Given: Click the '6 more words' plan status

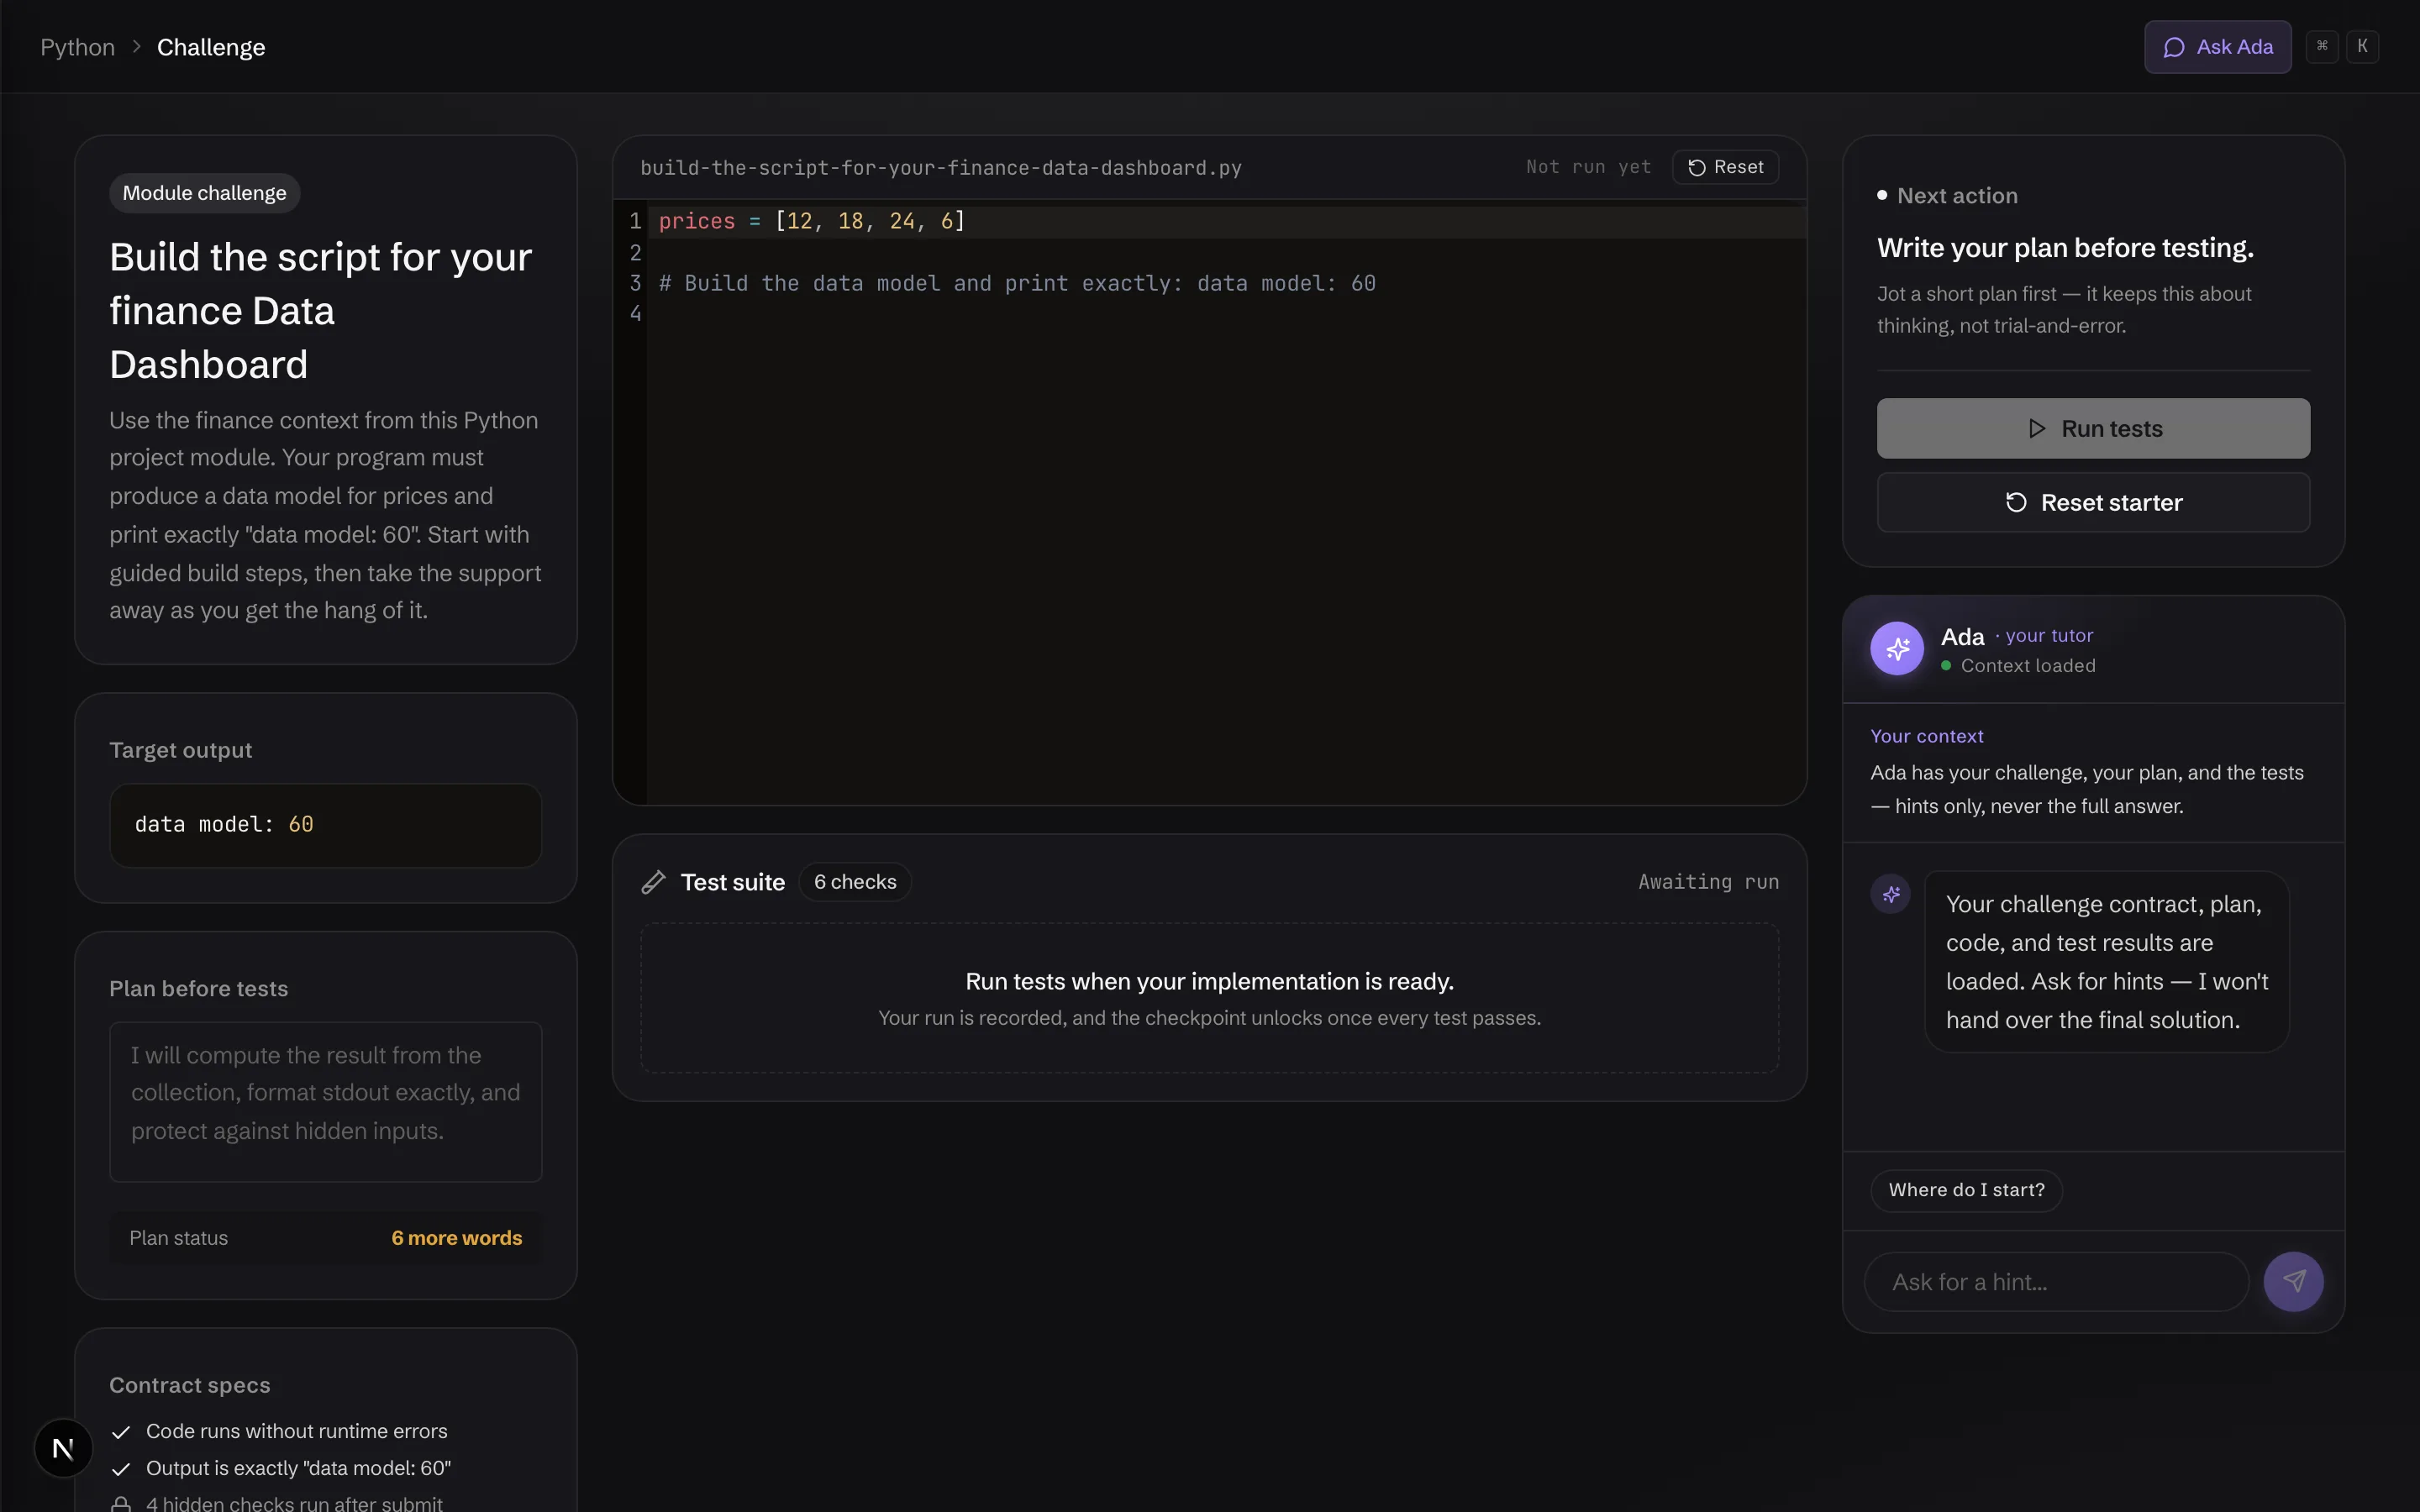Looking at the screenshot, I should point(456,1238).
